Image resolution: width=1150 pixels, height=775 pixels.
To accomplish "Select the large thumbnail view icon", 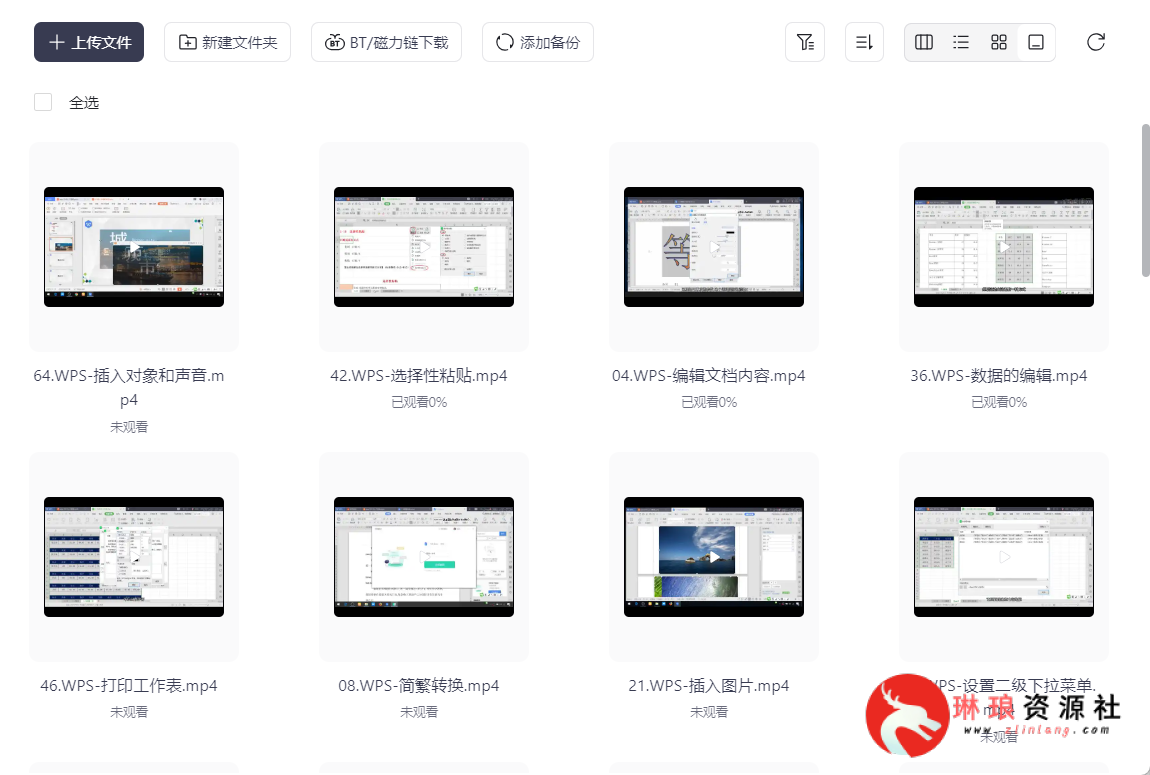I will (x=1036, y=43).
